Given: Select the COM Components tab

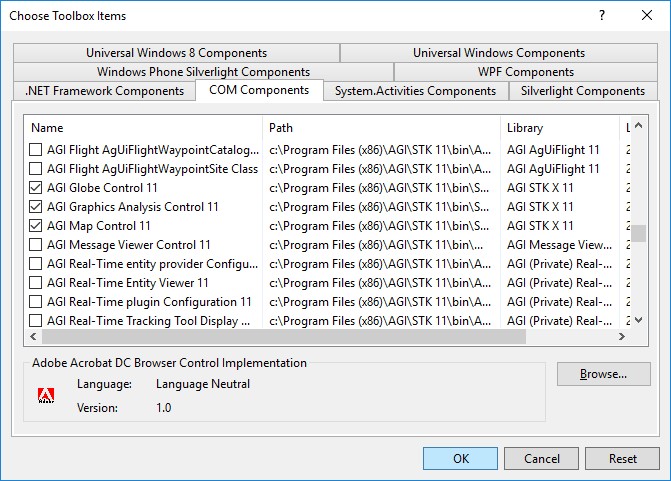Looking at the screenshot, I should point(259,90).
